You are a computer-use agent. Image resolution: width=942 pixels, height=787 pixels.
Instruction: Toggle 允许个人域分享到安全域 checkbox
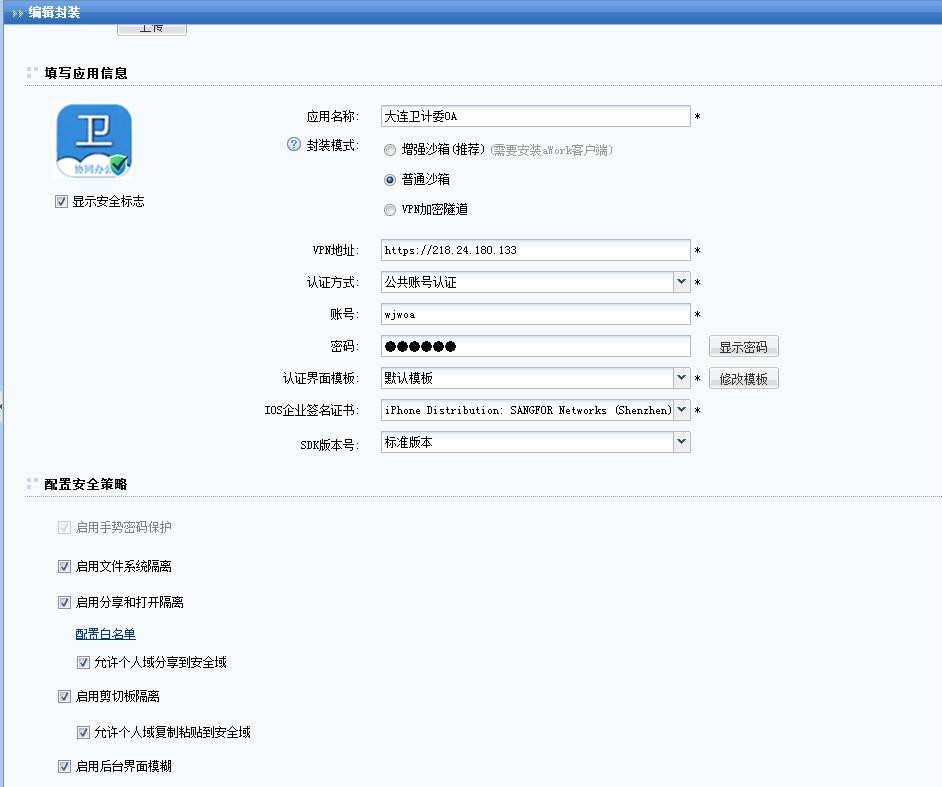[x=83, y=662]
